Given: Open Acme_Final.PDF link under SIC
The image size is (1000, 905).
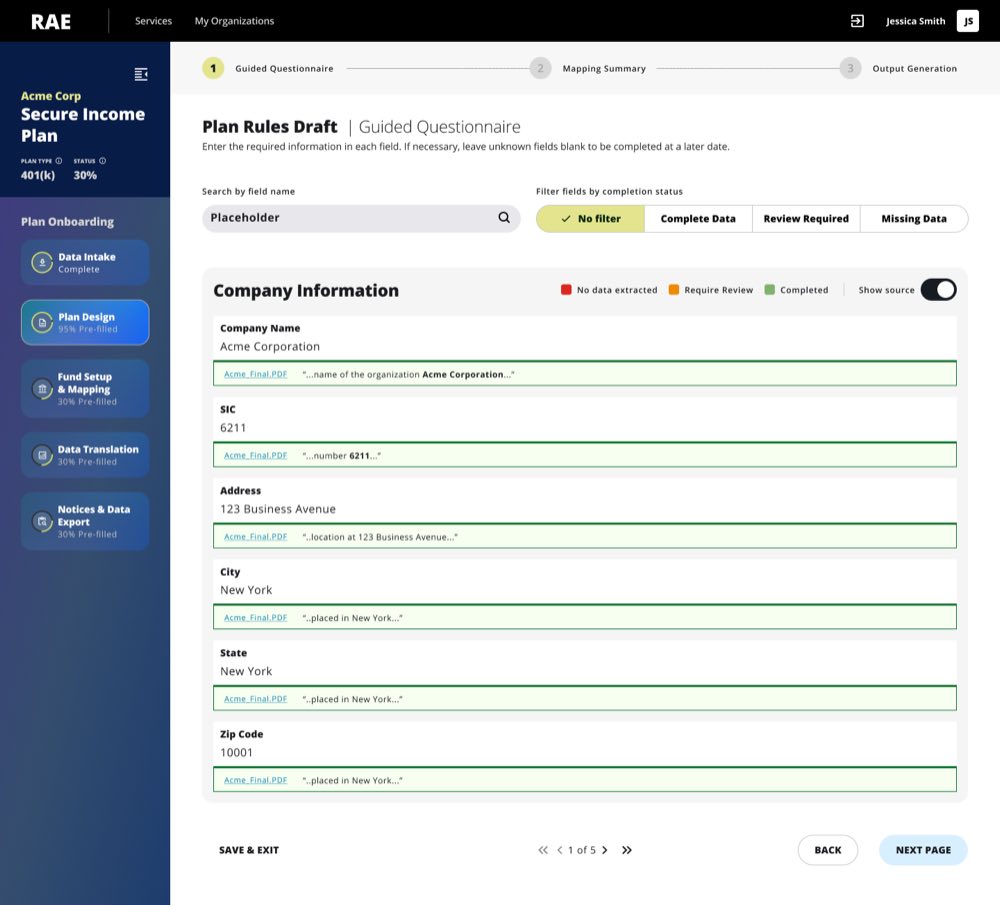Looking at the screenshot, I should [x=255, y=455].
